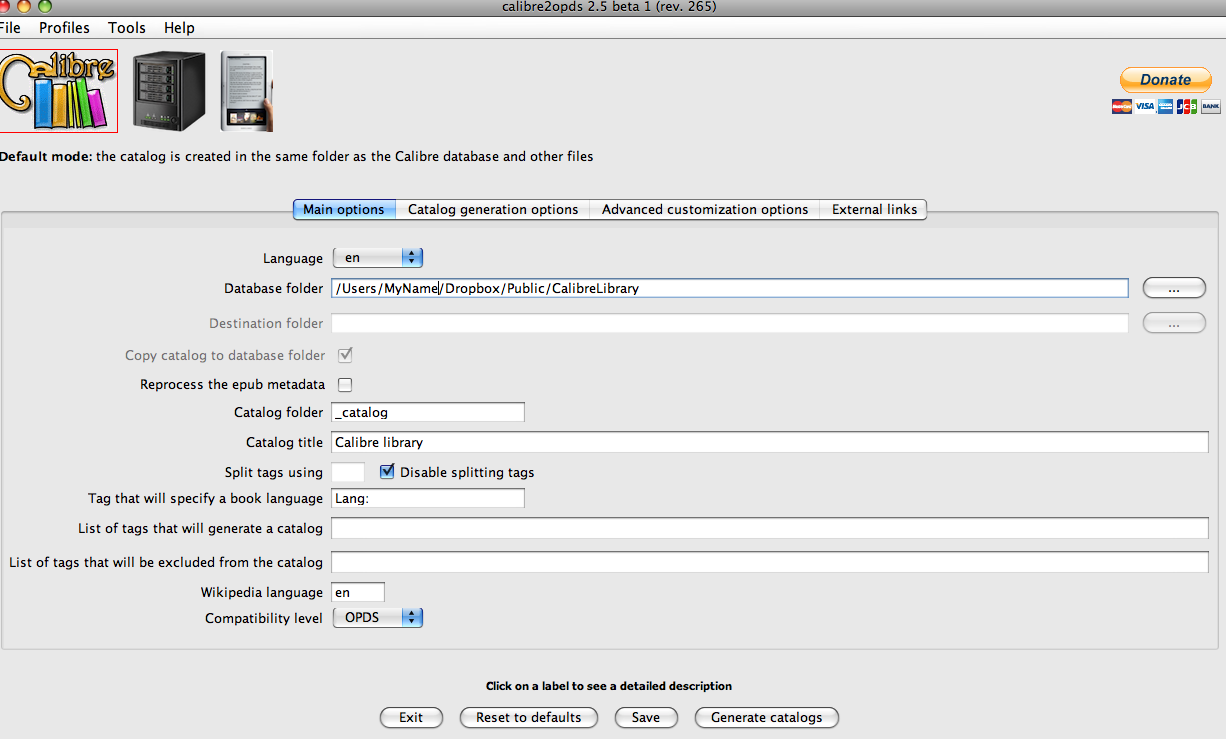
Task: Click List of tags that will generate label
Action: 201,528
